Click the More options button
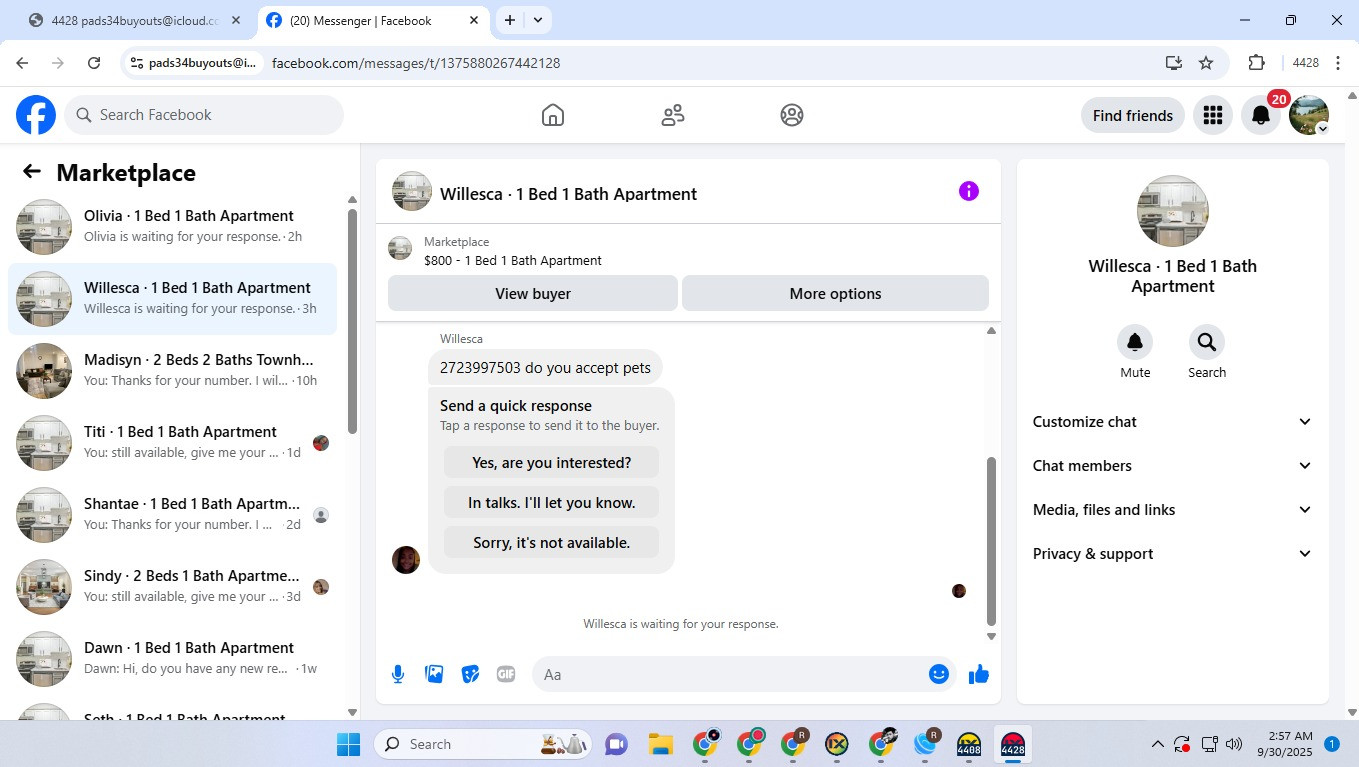This screenshot has width=1359, height=767. (x=835, y=294)
